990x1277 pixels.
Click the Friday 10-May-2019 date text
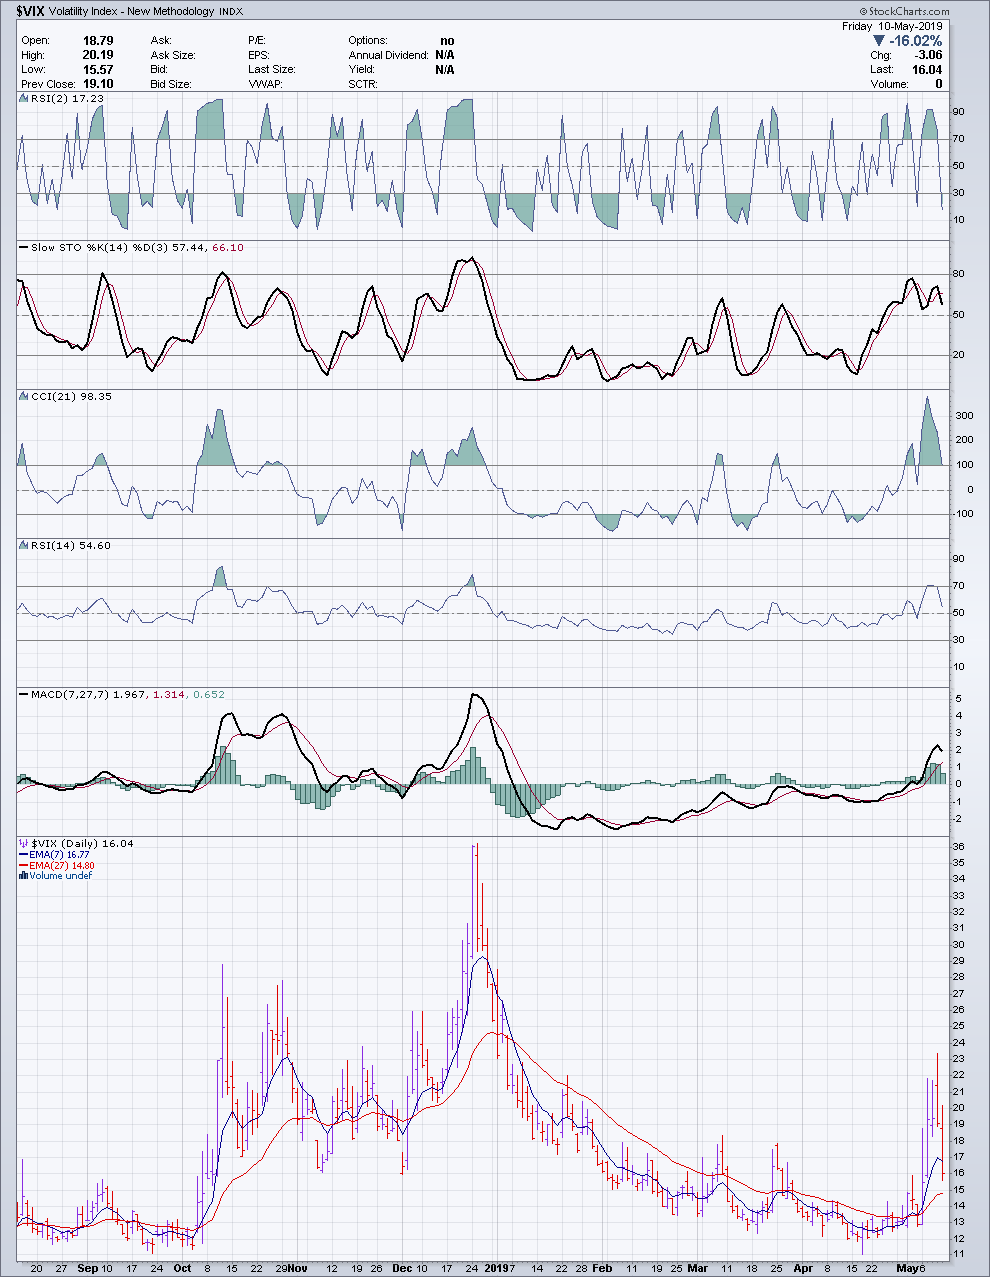(895, 26)
